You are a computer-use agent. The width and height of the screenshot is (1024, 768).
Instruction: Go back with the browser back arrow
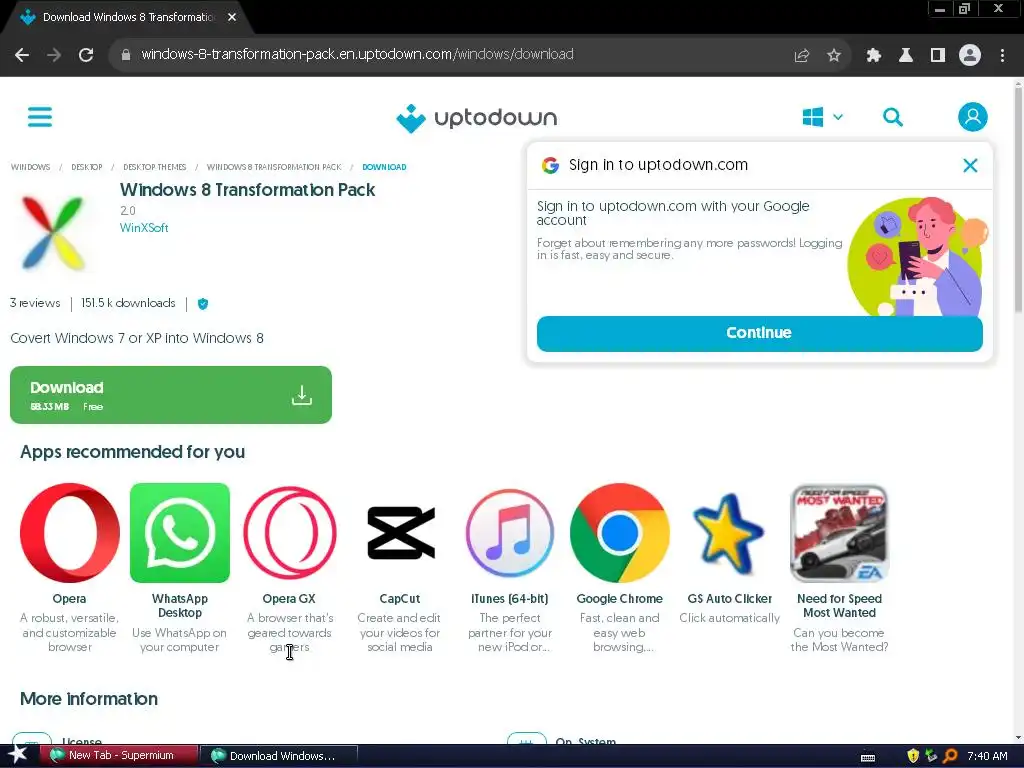tap(22, 55)
